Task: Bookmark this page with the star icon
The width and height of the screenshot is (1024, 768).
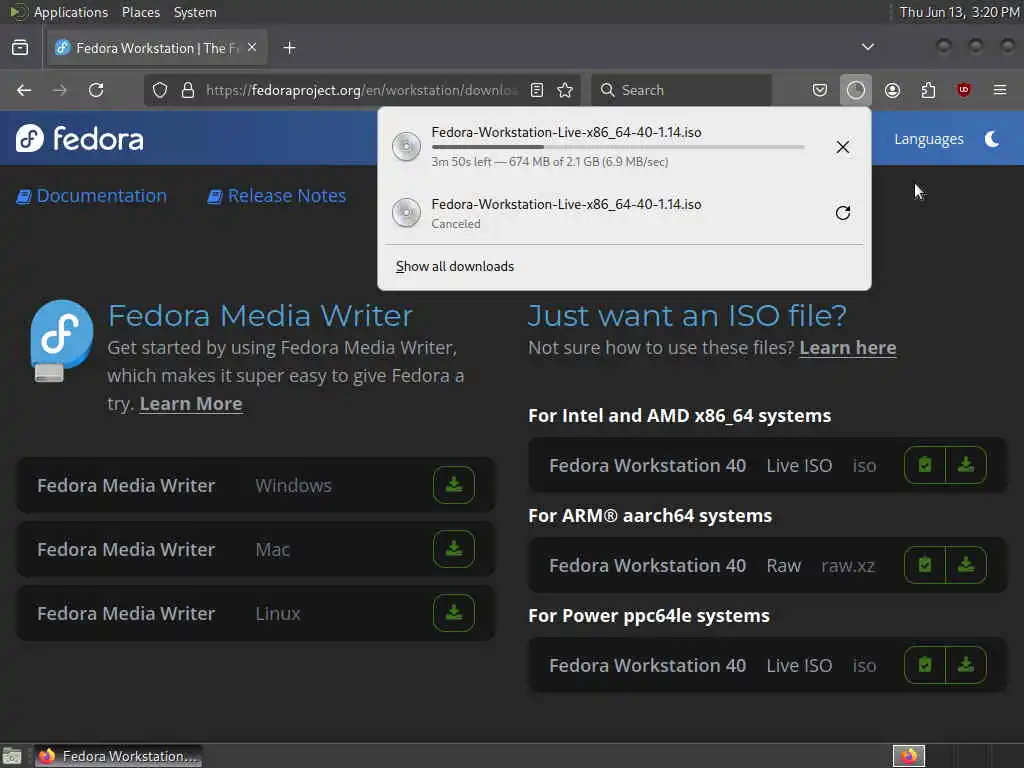Action: [x=566, y=90]
